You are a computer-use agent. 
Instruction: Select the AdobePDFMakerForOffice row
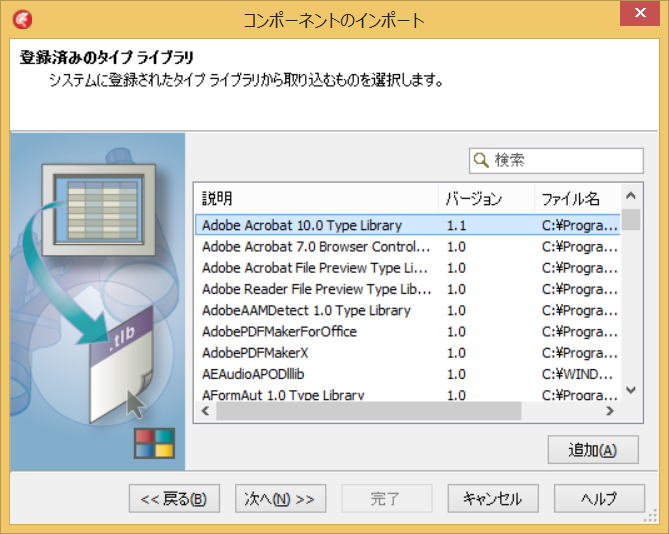[x=407, y=332]
